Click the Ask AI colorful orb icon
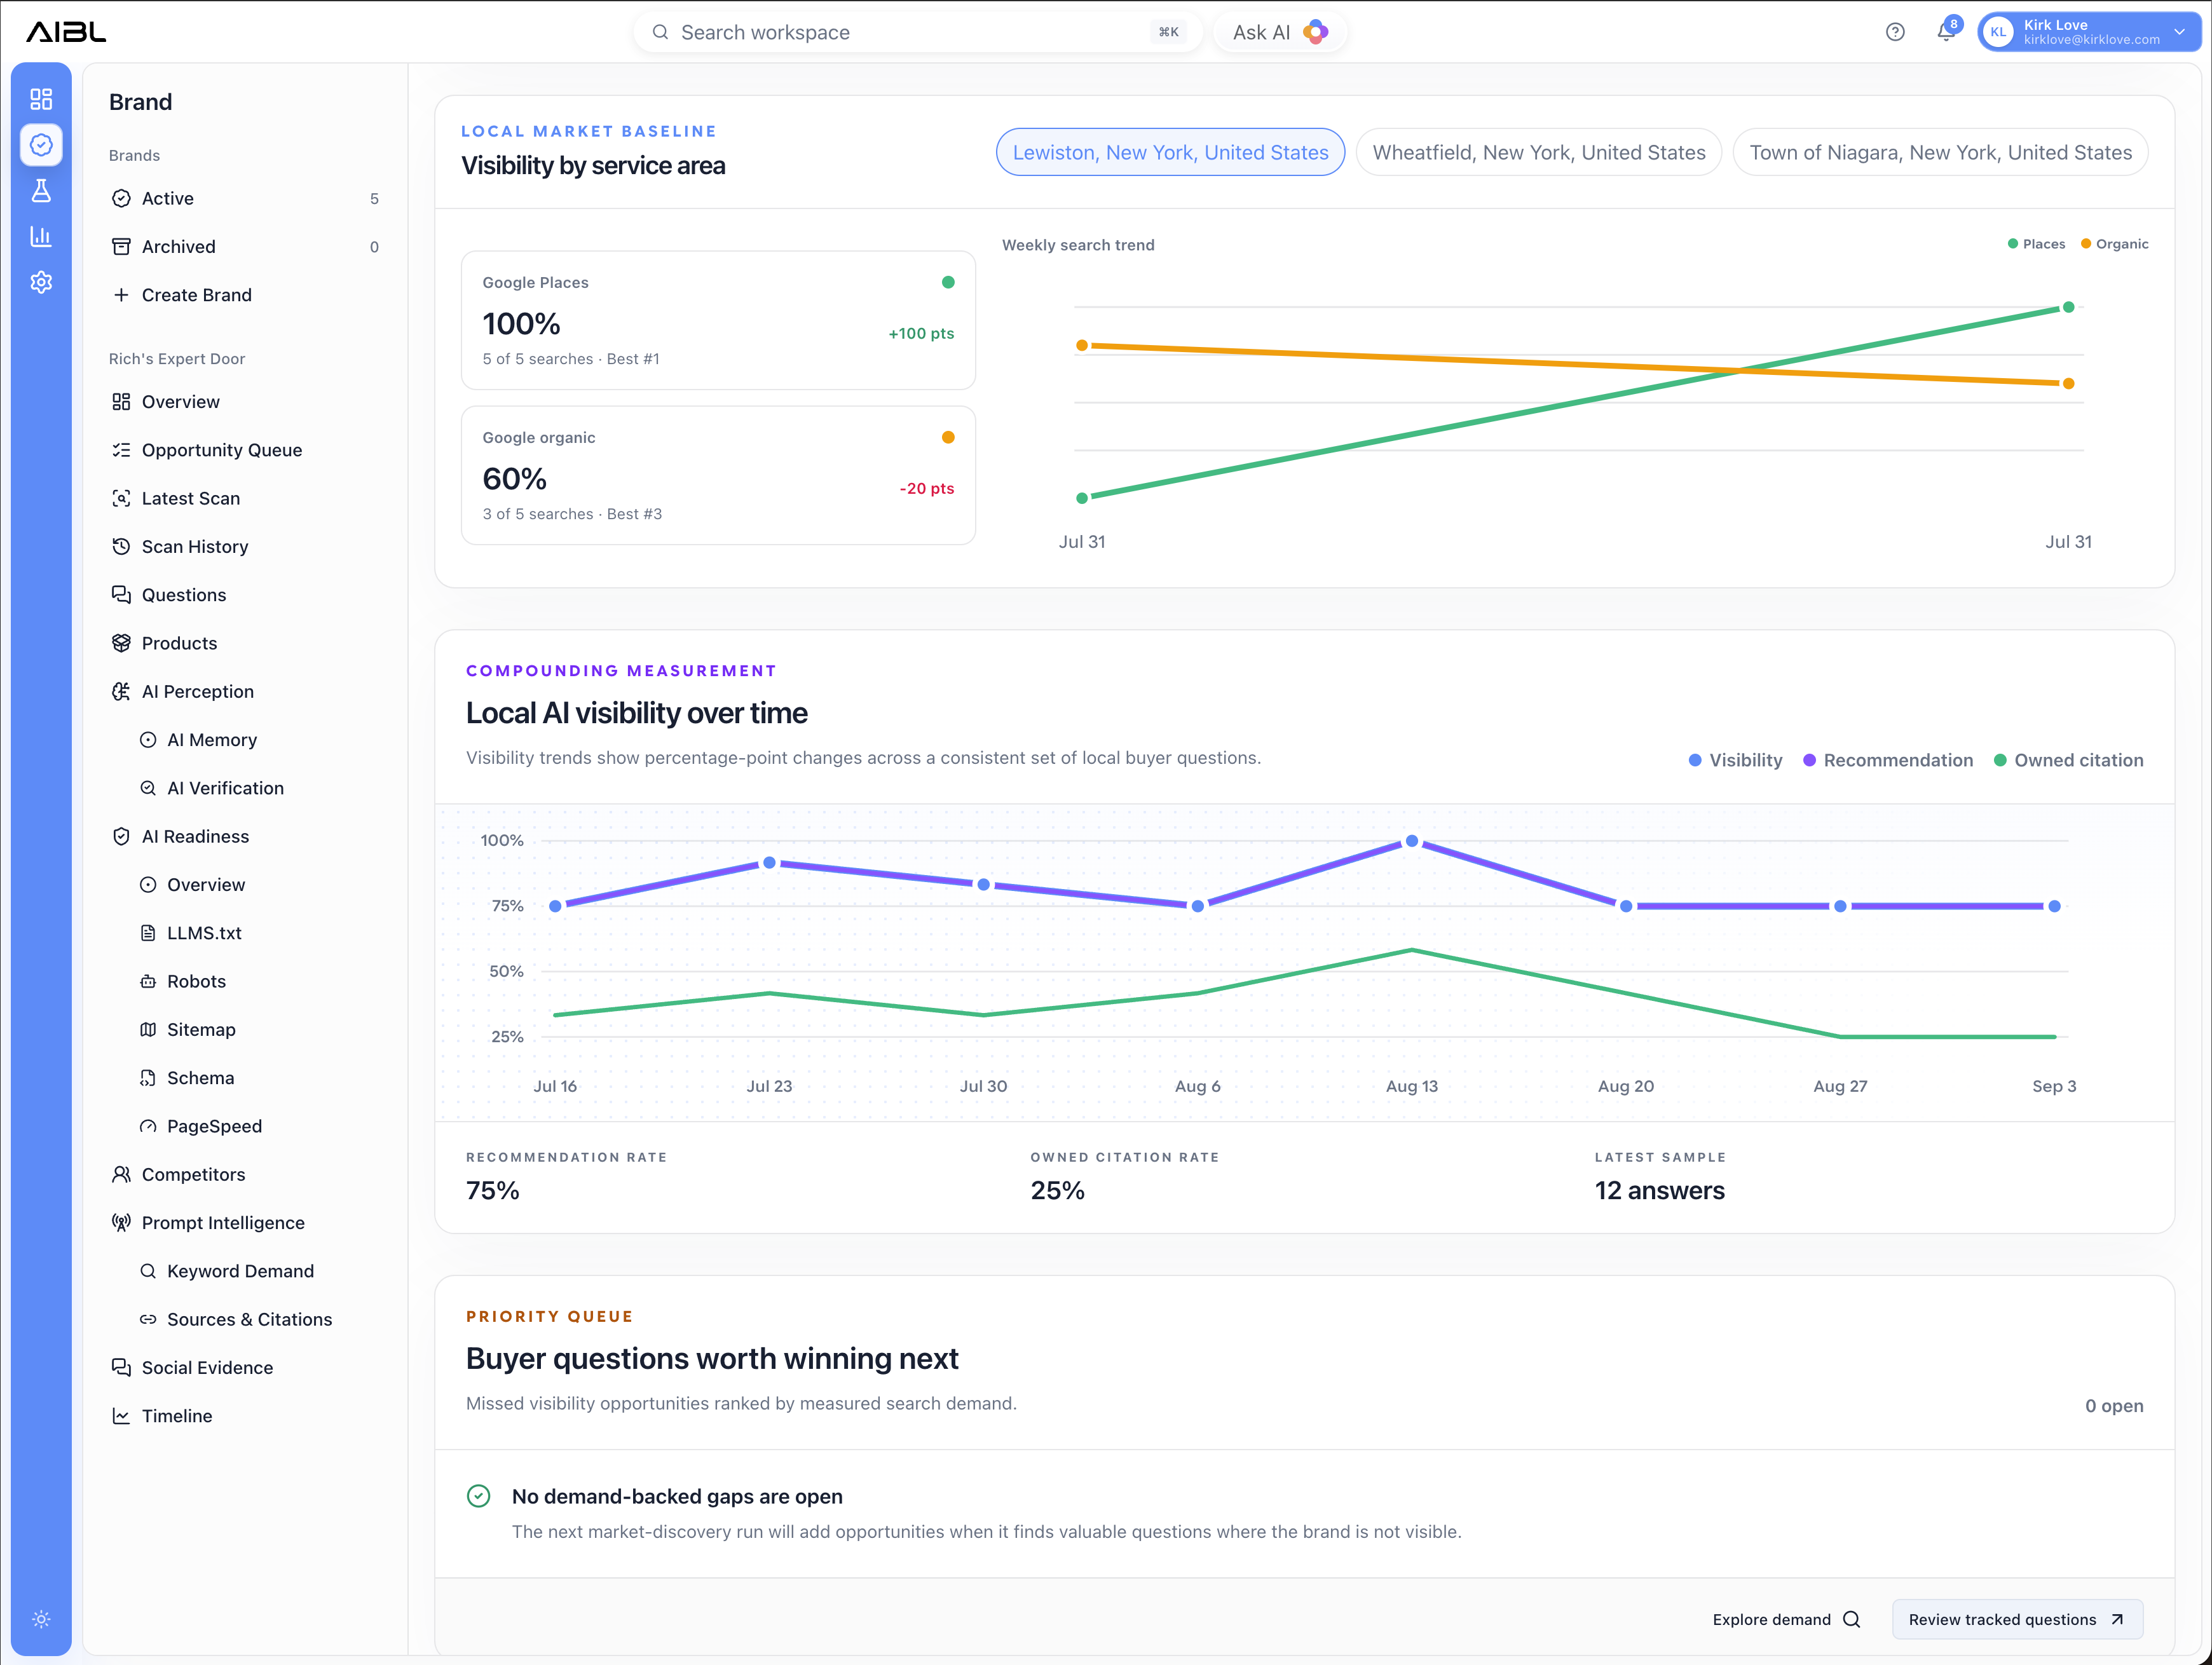This screenshot has height=1665, width=2212. point(1316,32)
